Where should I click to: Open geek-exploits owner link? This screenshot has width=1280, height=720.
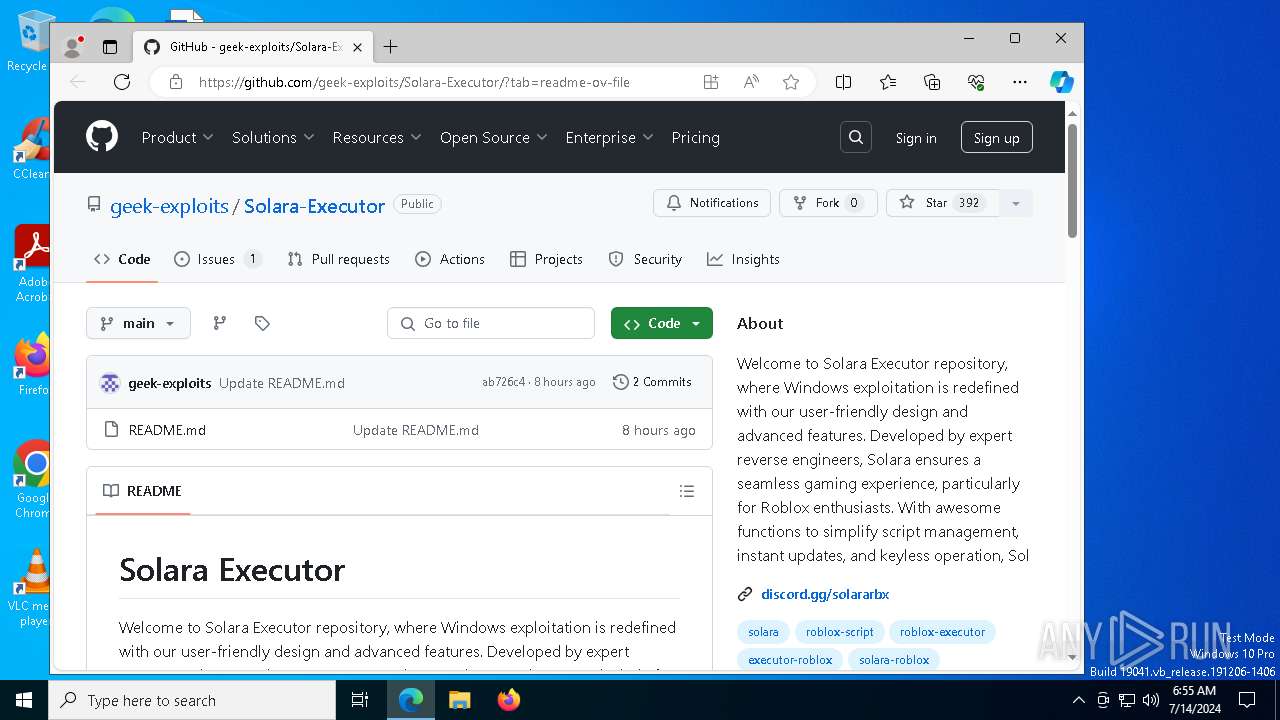pos(169,206)
